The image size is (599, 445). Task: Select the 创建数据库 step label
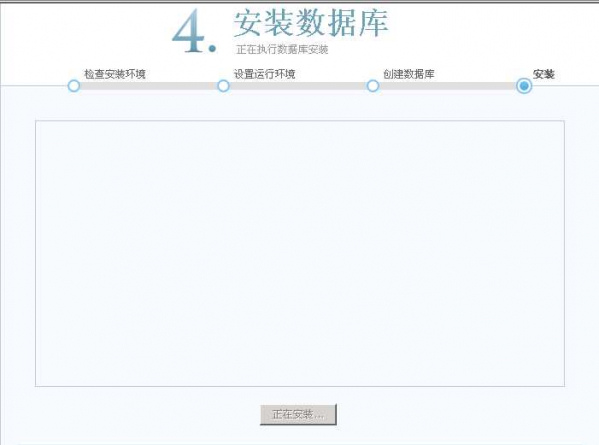point(409,74)
